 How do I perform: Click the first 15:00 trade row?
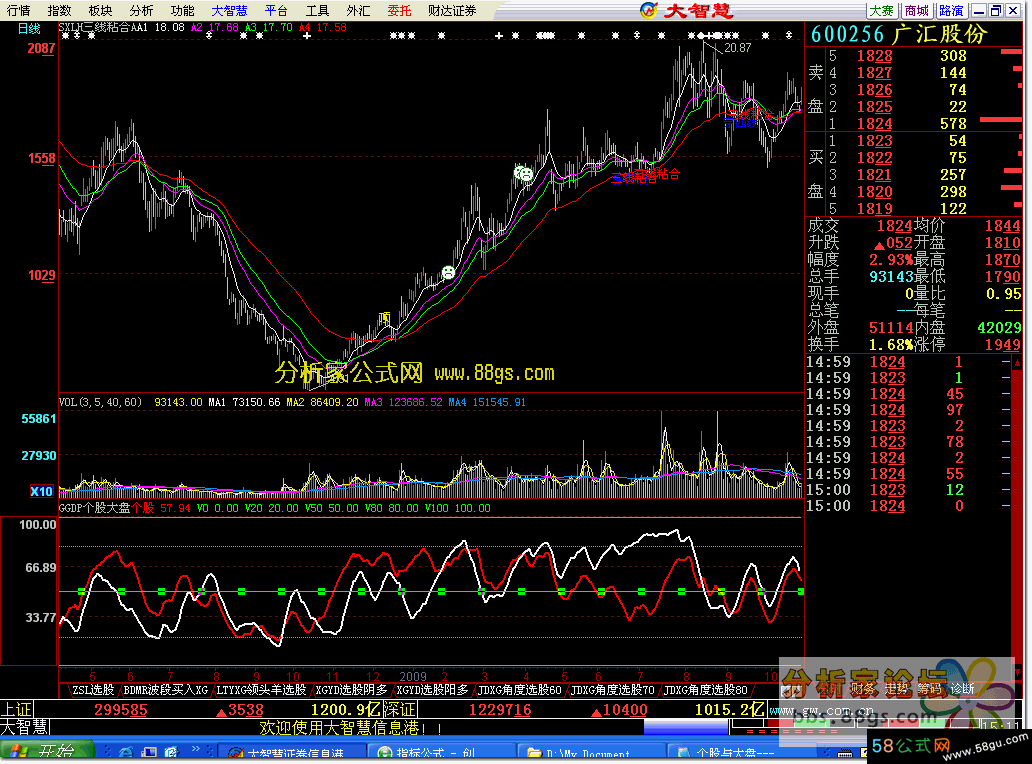(x=908, y=490)
